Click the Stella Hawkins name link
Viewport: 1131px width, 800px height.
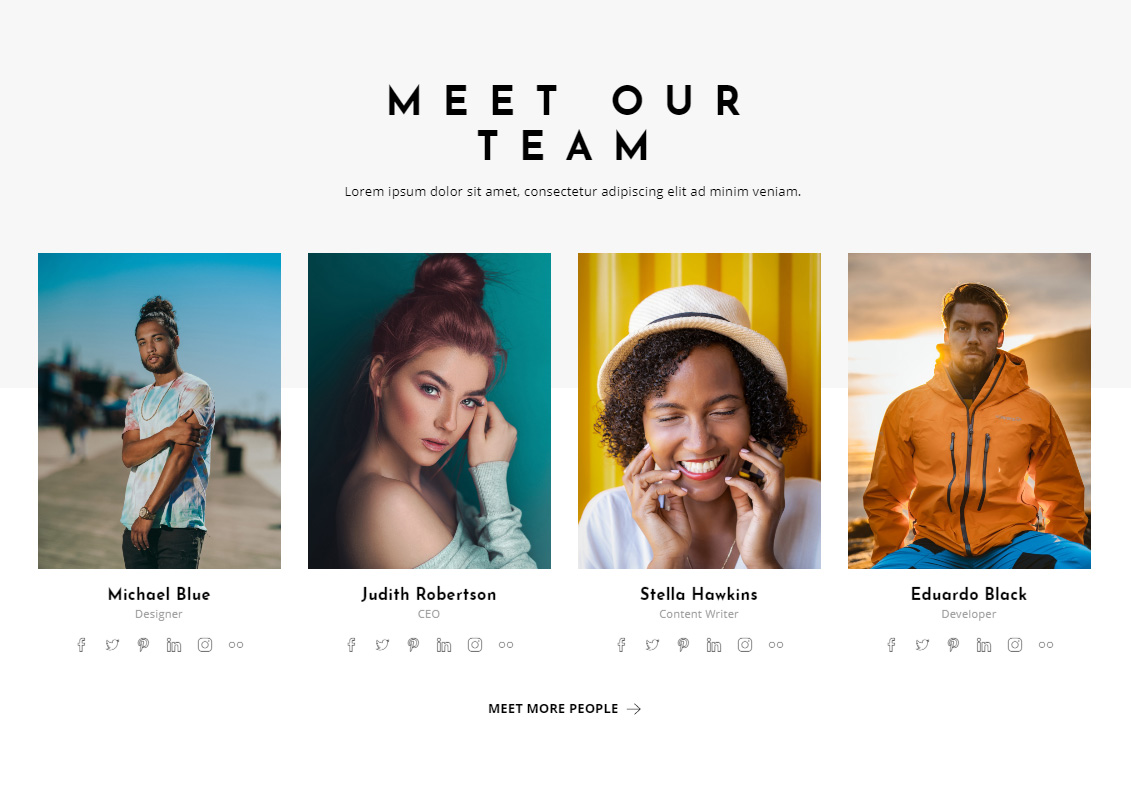(x=699, y=594)
